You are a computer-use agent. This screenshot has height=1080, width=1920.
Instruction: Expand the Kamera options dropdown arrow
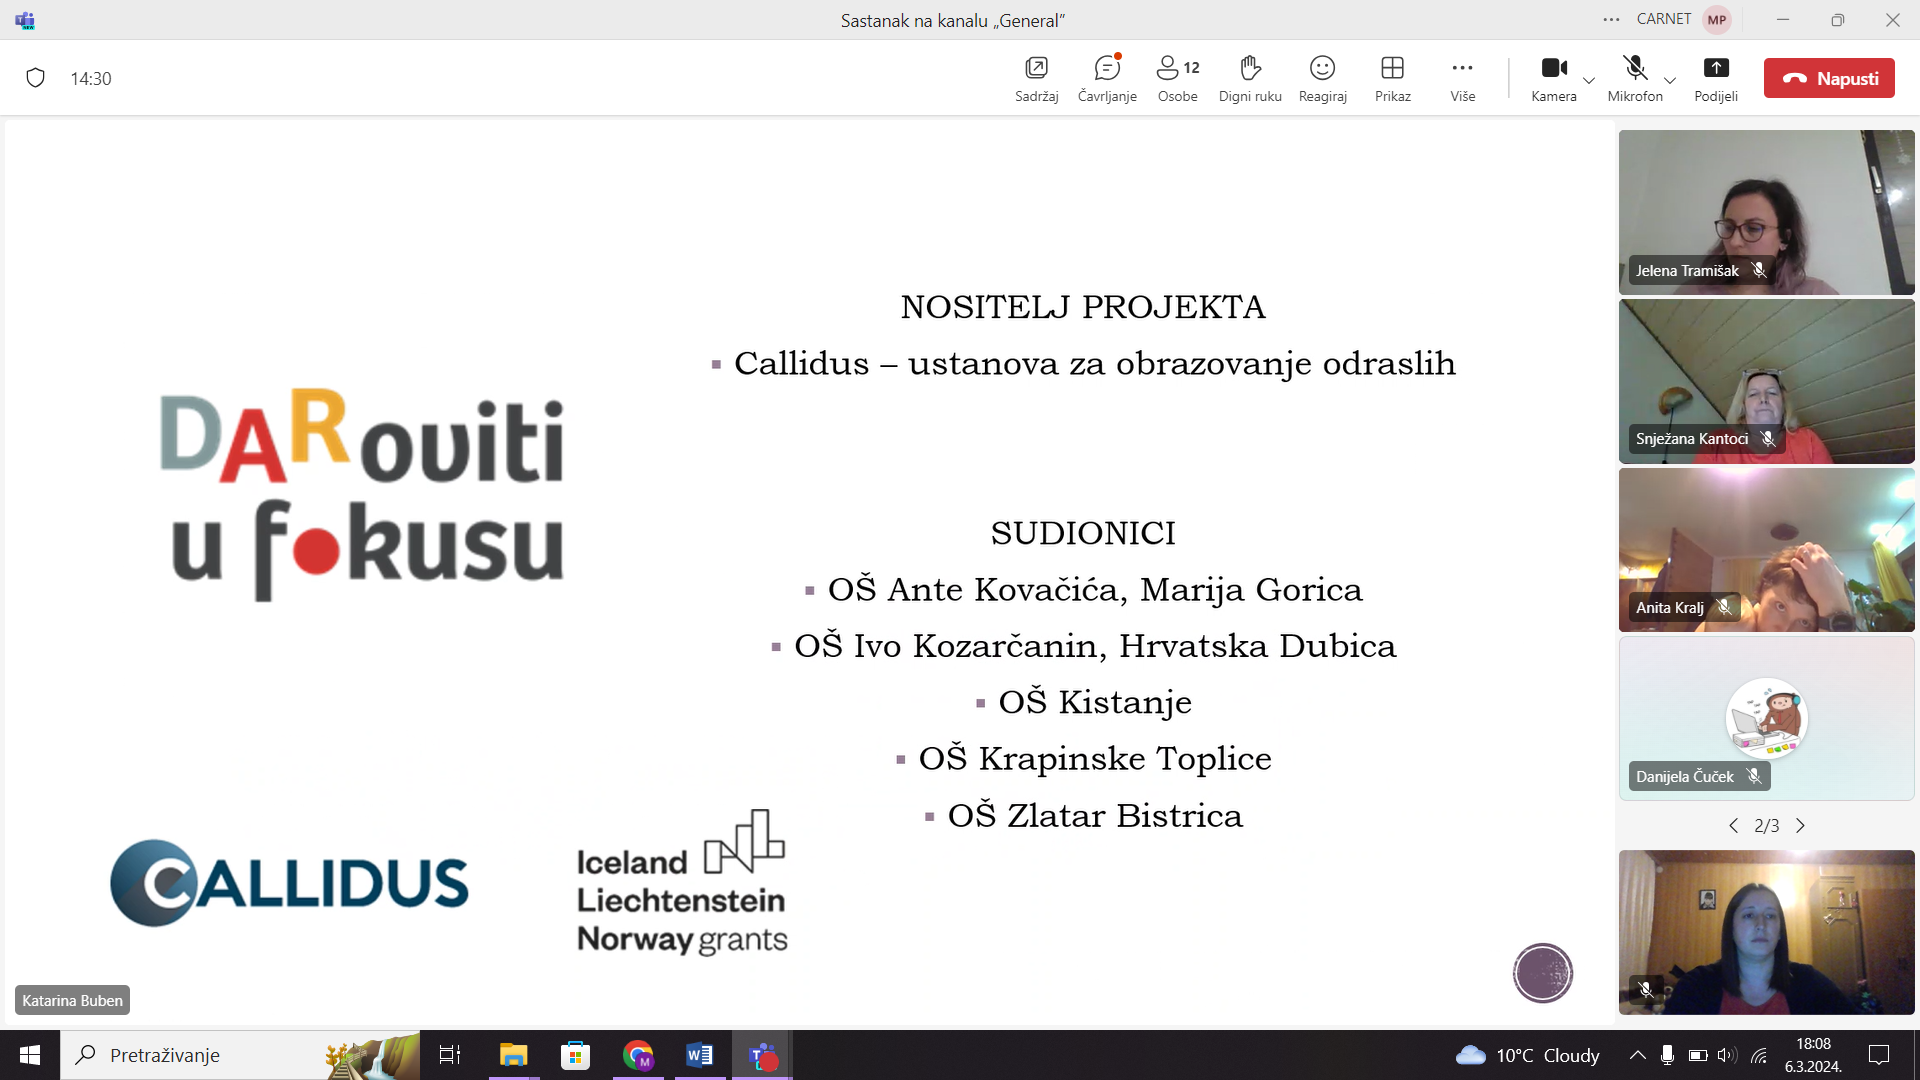(1589, 81)
